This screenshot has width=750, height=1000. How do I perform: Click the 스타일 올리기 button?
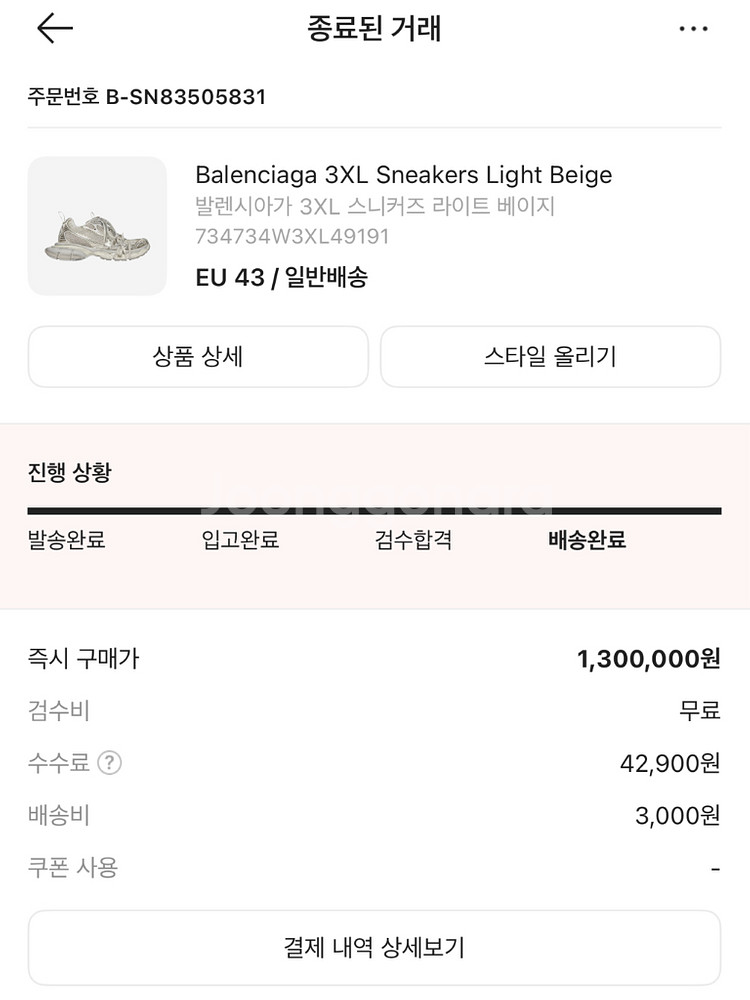(x=550, y=357)
